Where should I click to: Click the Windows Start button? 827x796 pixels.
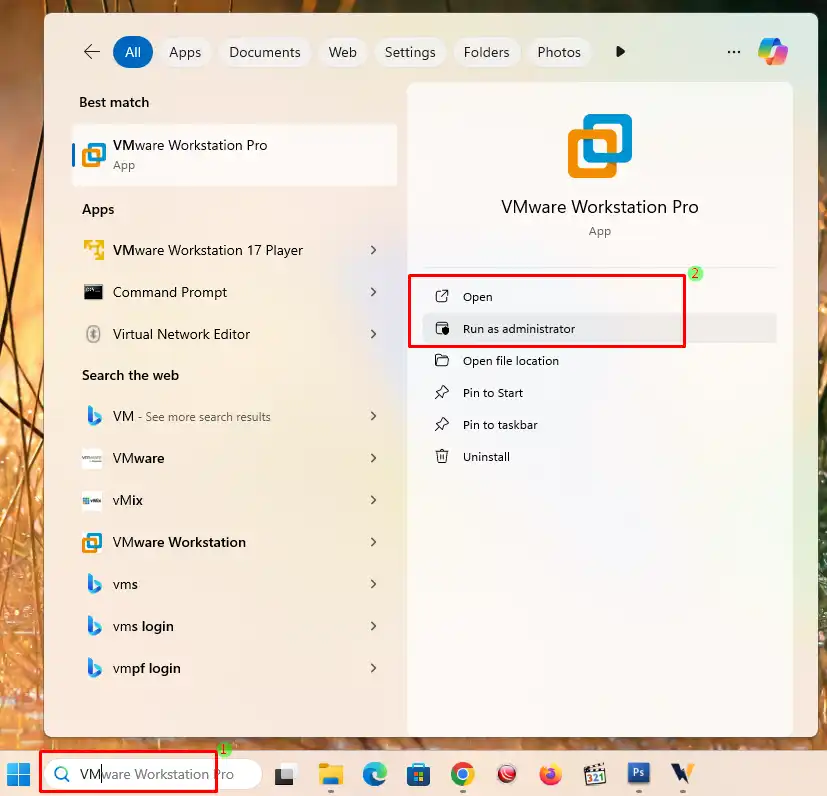pos(19,774)
